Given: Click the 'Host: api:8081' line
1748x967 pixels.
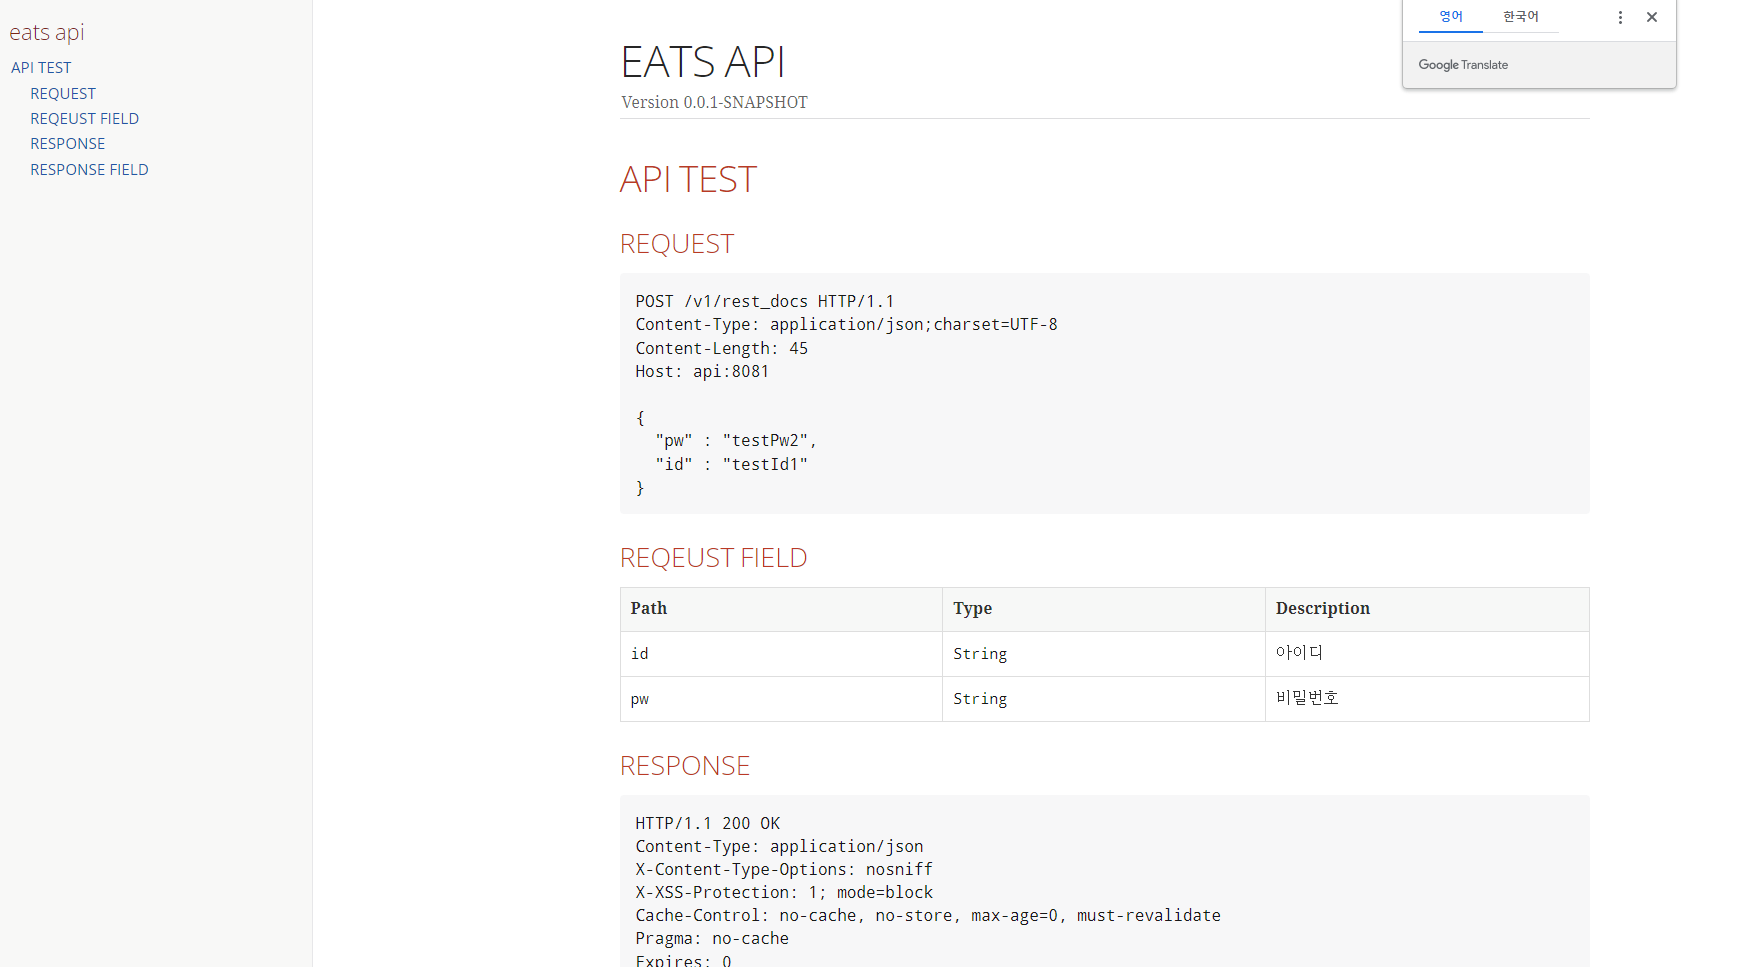Looking at the screenshot, I should click(702, 371).
